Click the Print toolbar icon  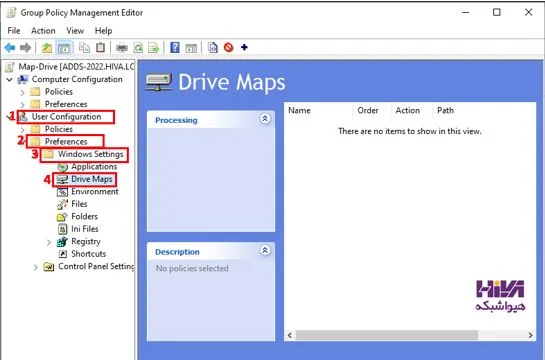pos(122,48)
